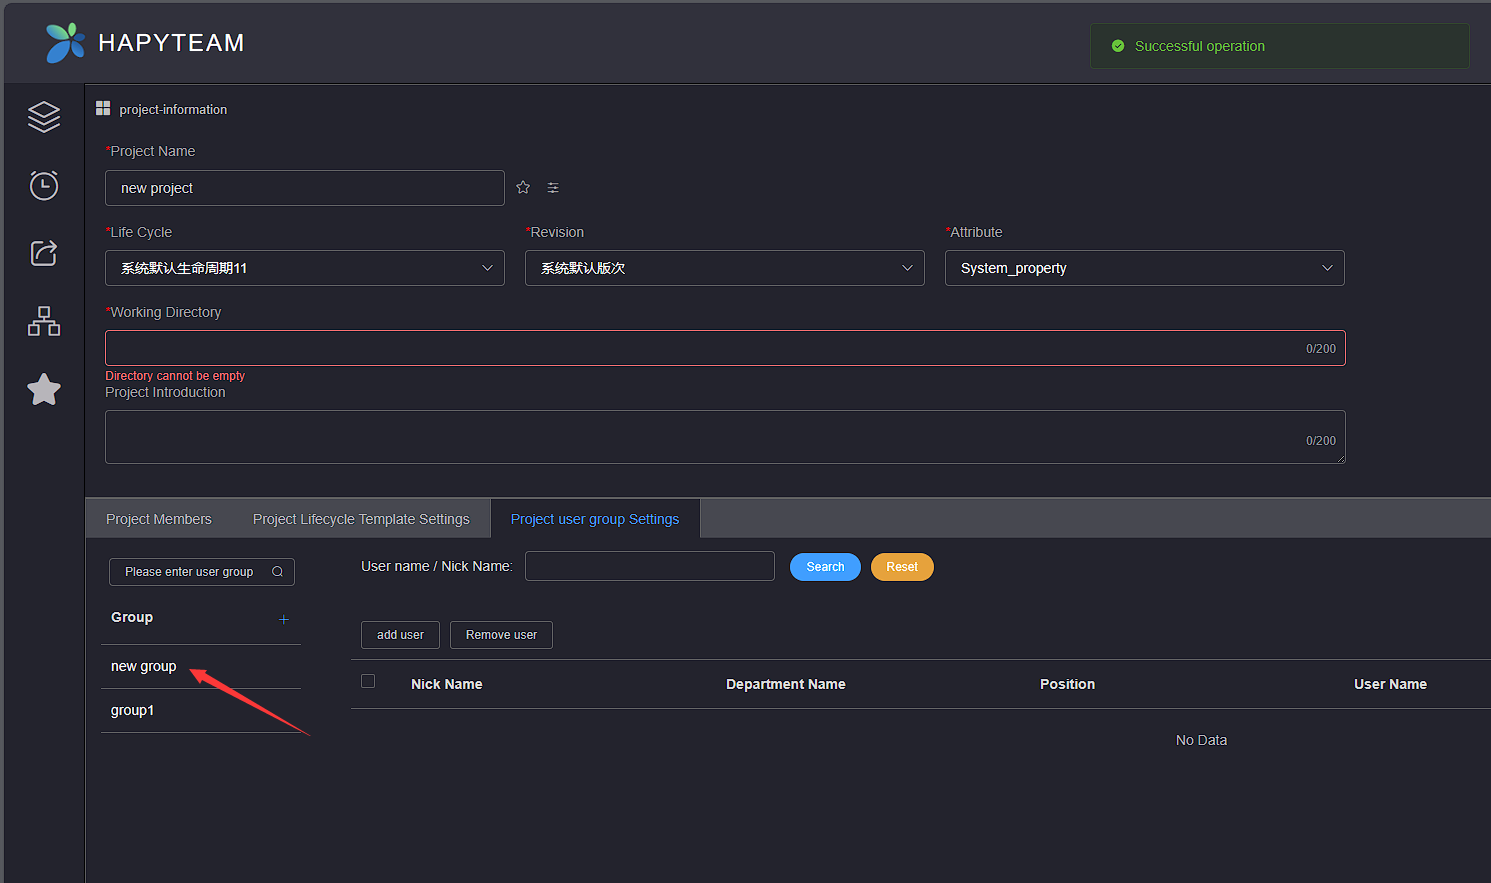
Task: Open the hierarchy structure sidebar icon
Action: point(44,321)
